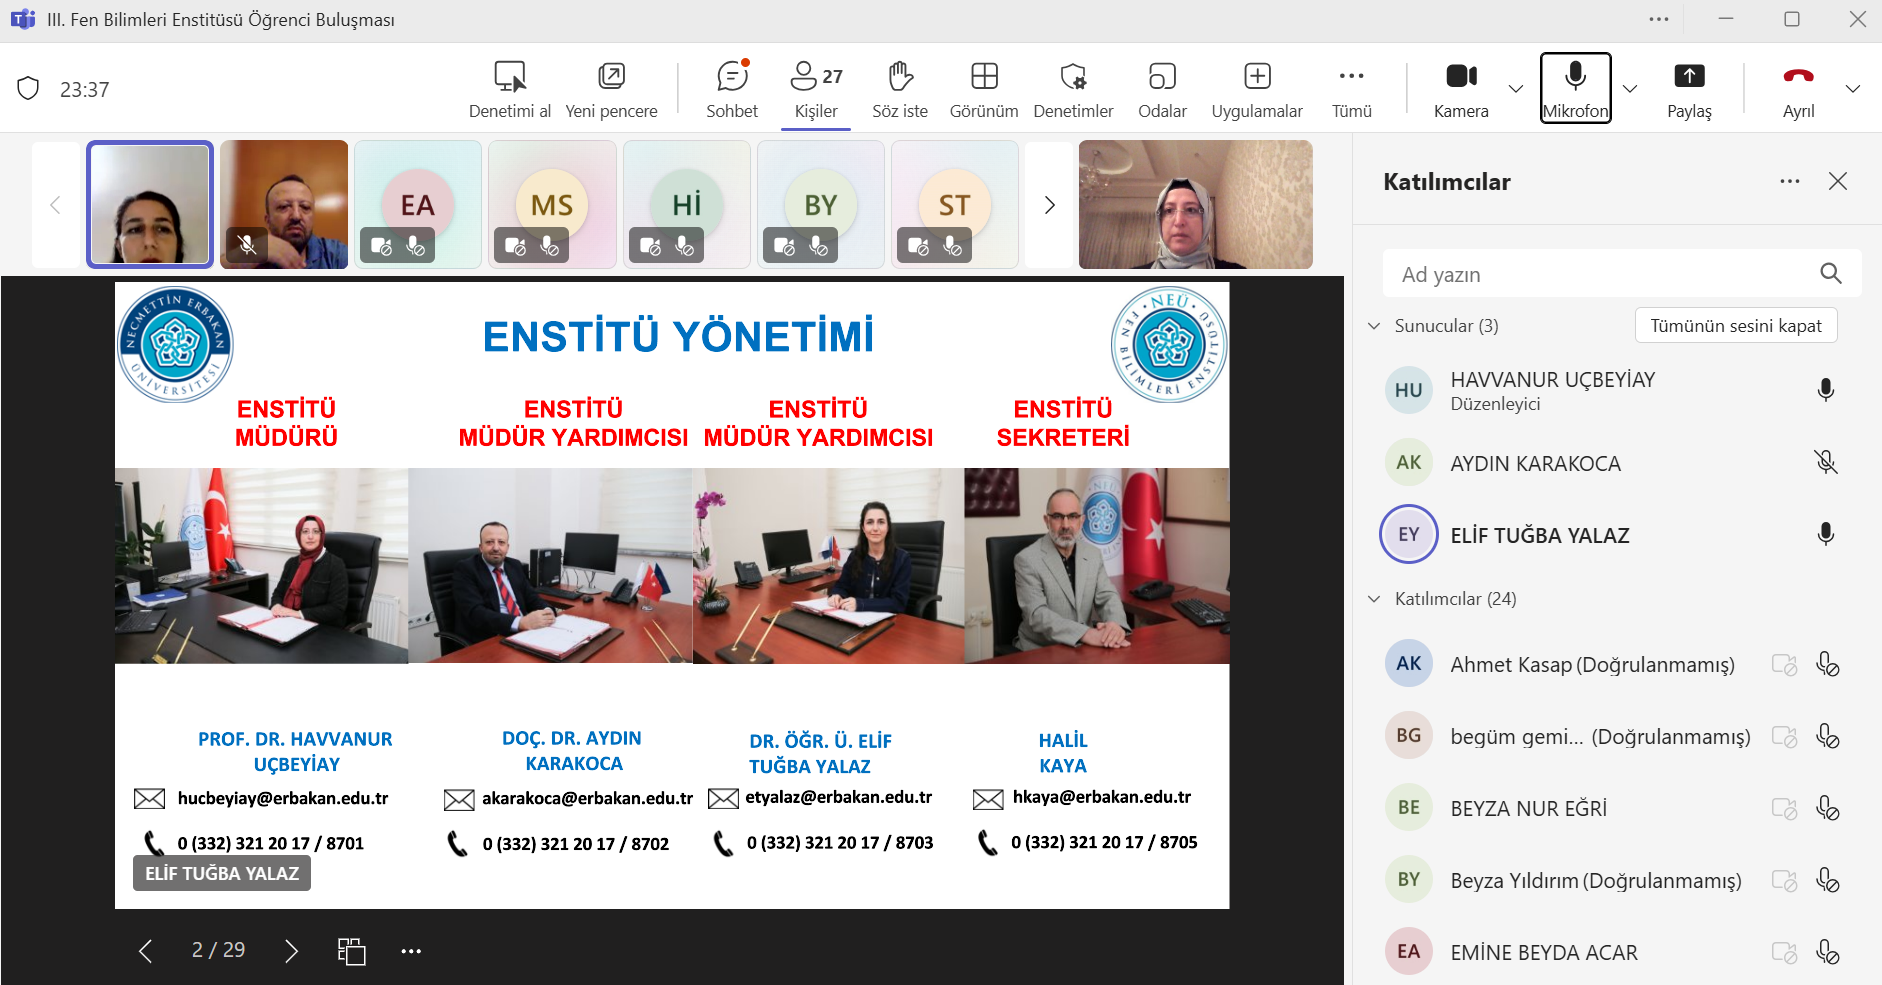The height and width of the screenshot is (985, 1882).
Task: Raise hand with Söz iste
Action: click(899, 88)
